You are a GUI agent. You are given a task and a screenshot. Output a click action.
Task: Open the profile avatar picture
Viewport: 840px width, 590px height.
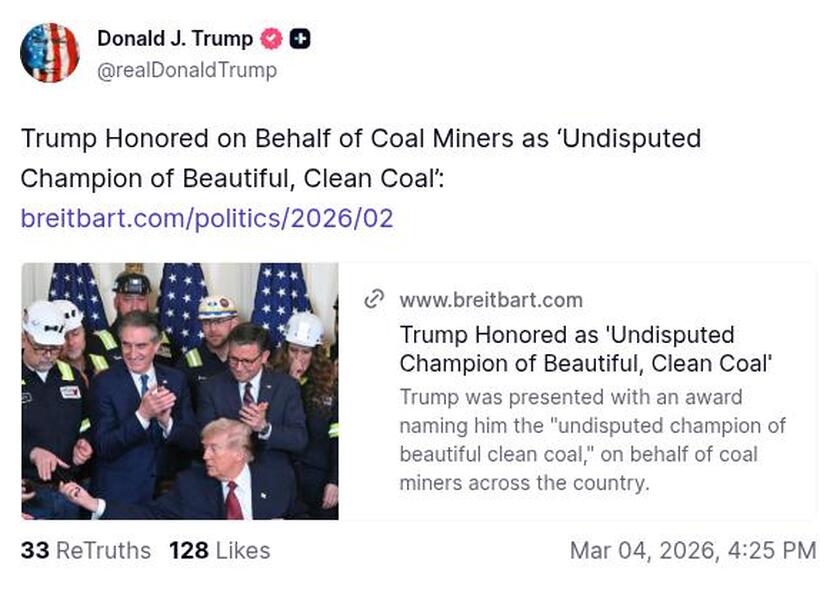click(49, 53)
